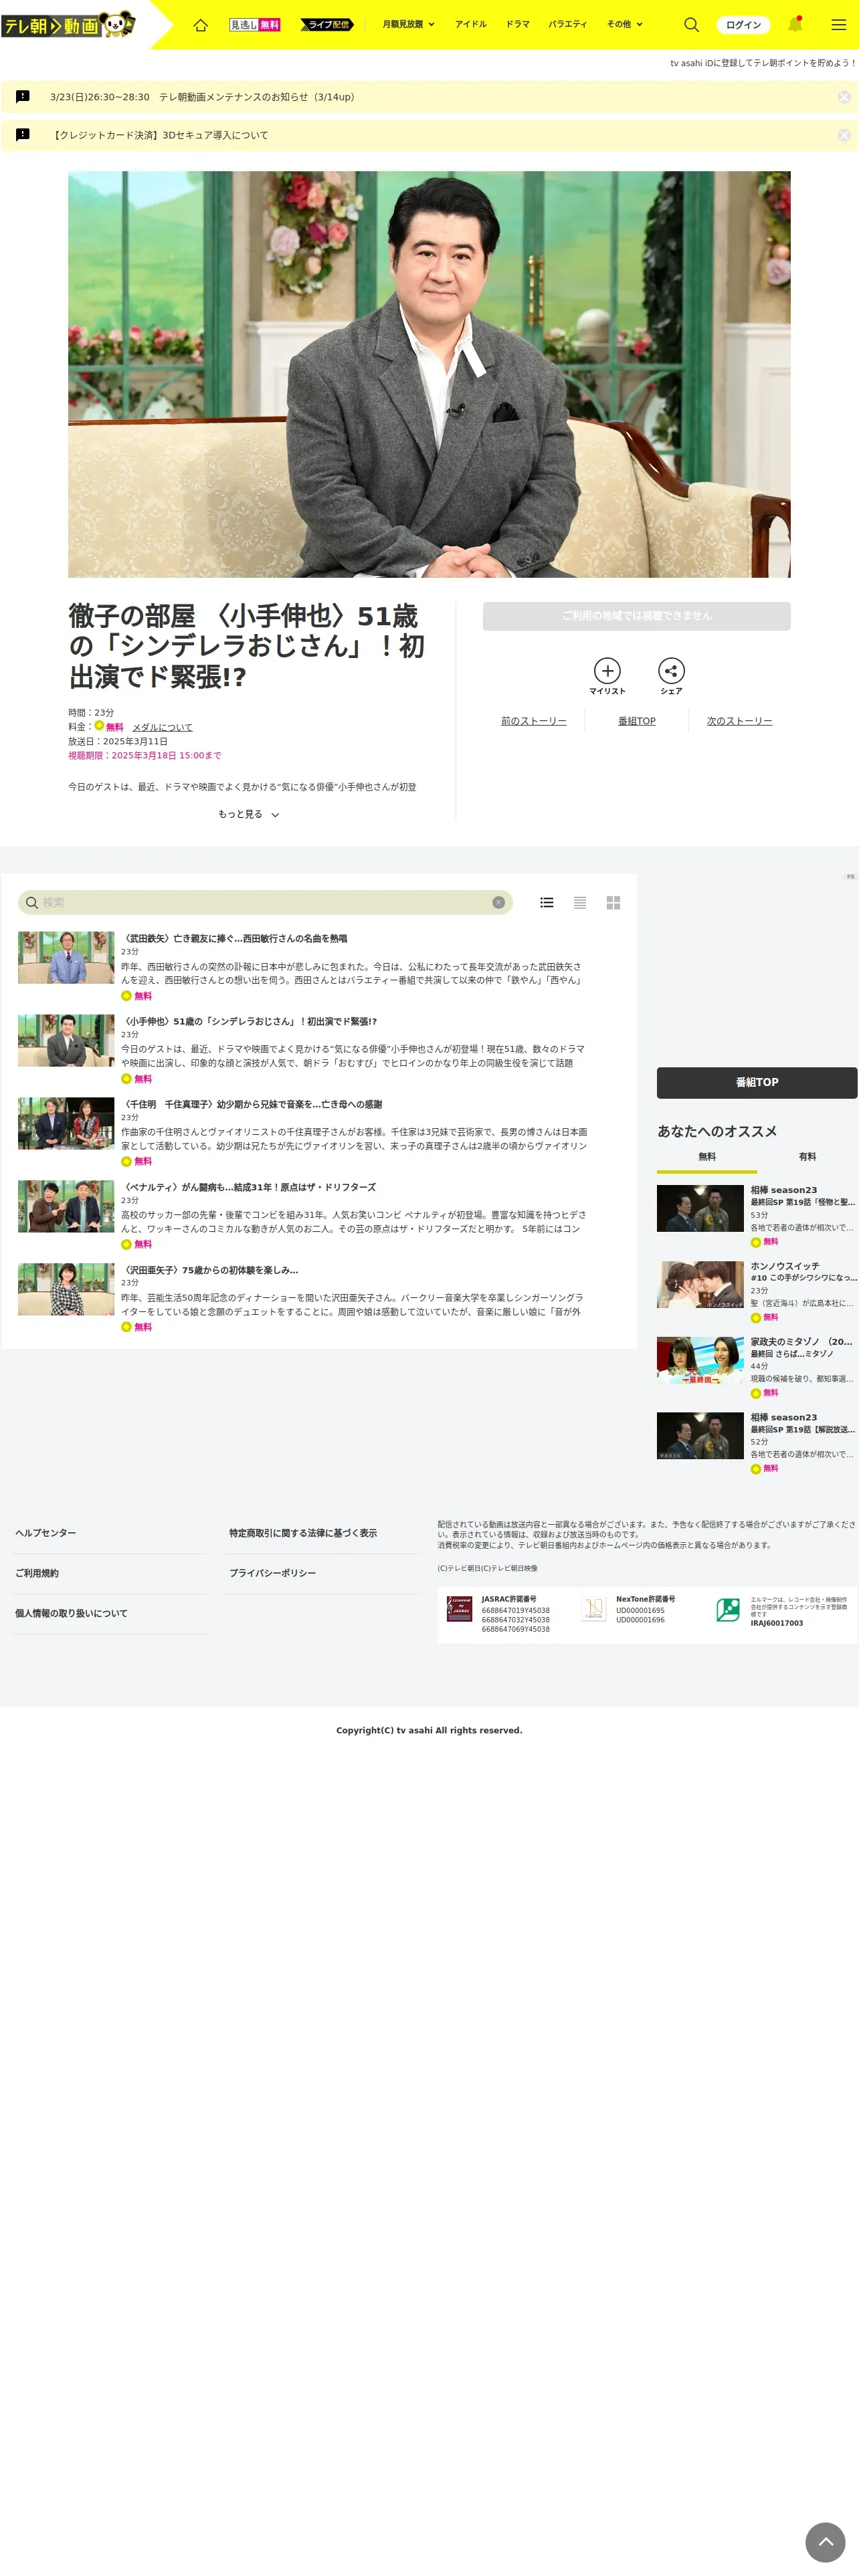The height and width of the screenshot is (2576, 859).
Task: Open 相棒 season23 第19話 53分 recommendation
Action: tap(757, 1216)
